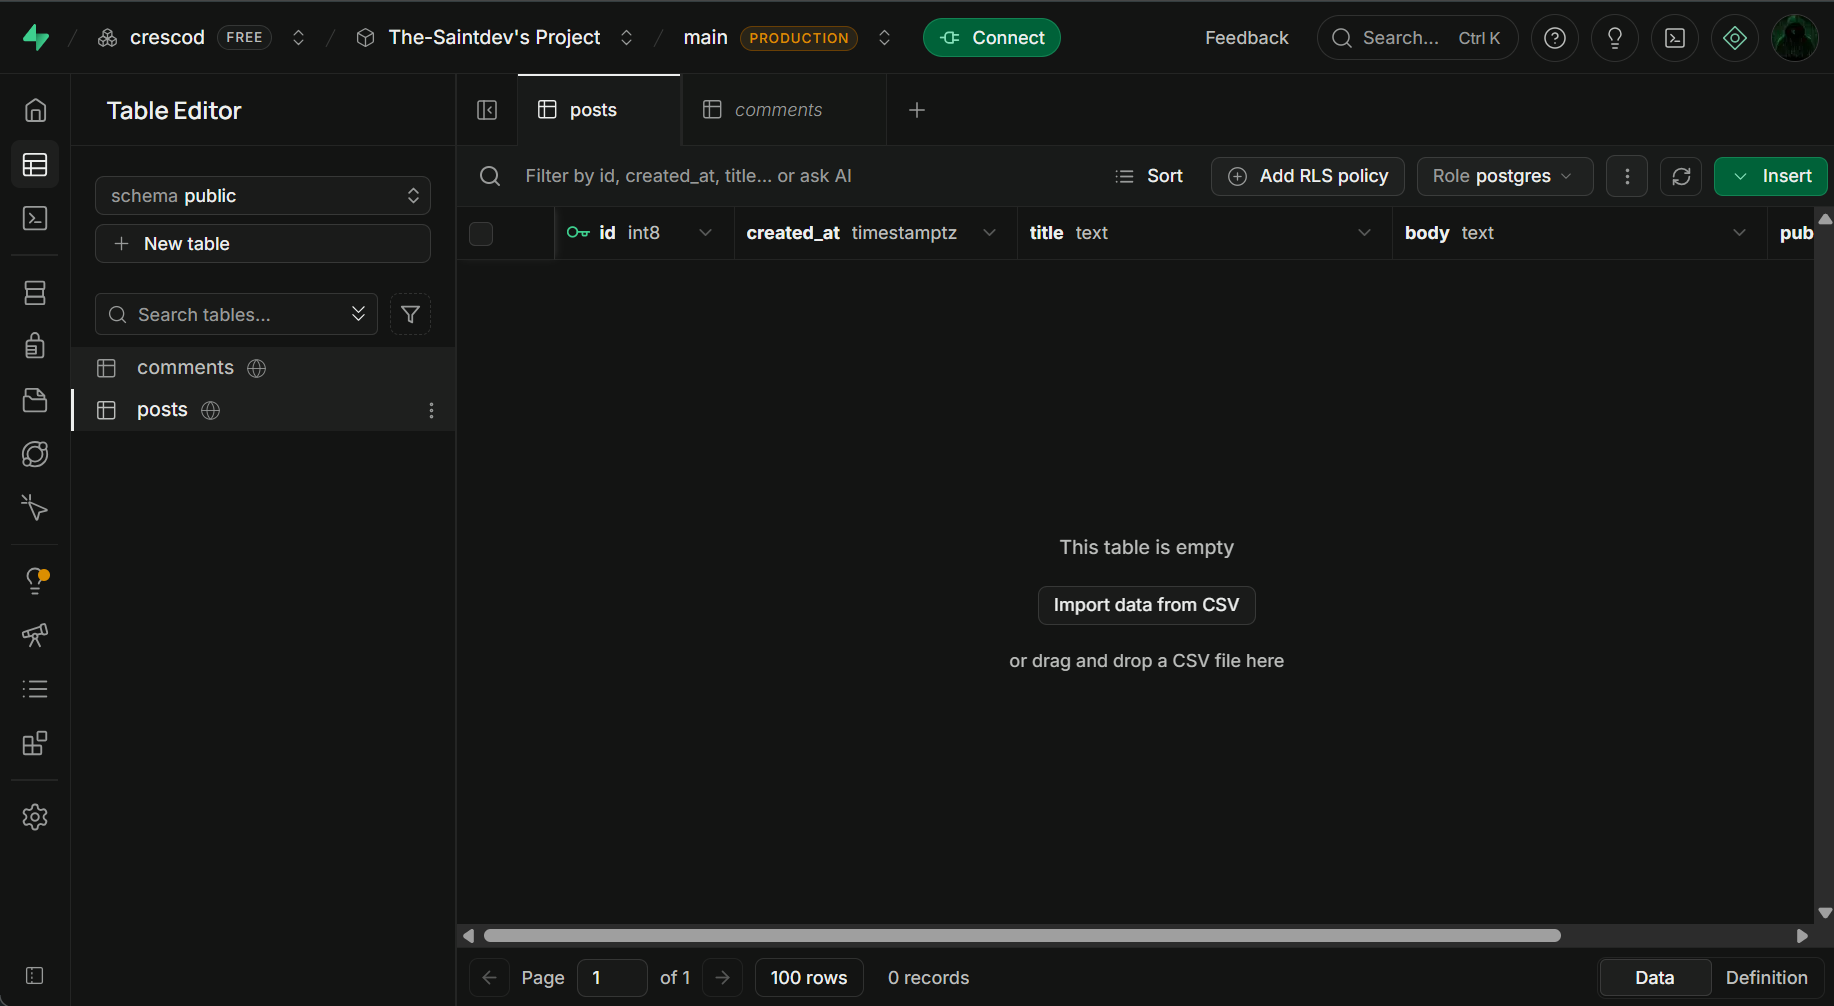Go to Project Home in the sidebar
Screen dimensions: 1834x1006
[35, 110]
